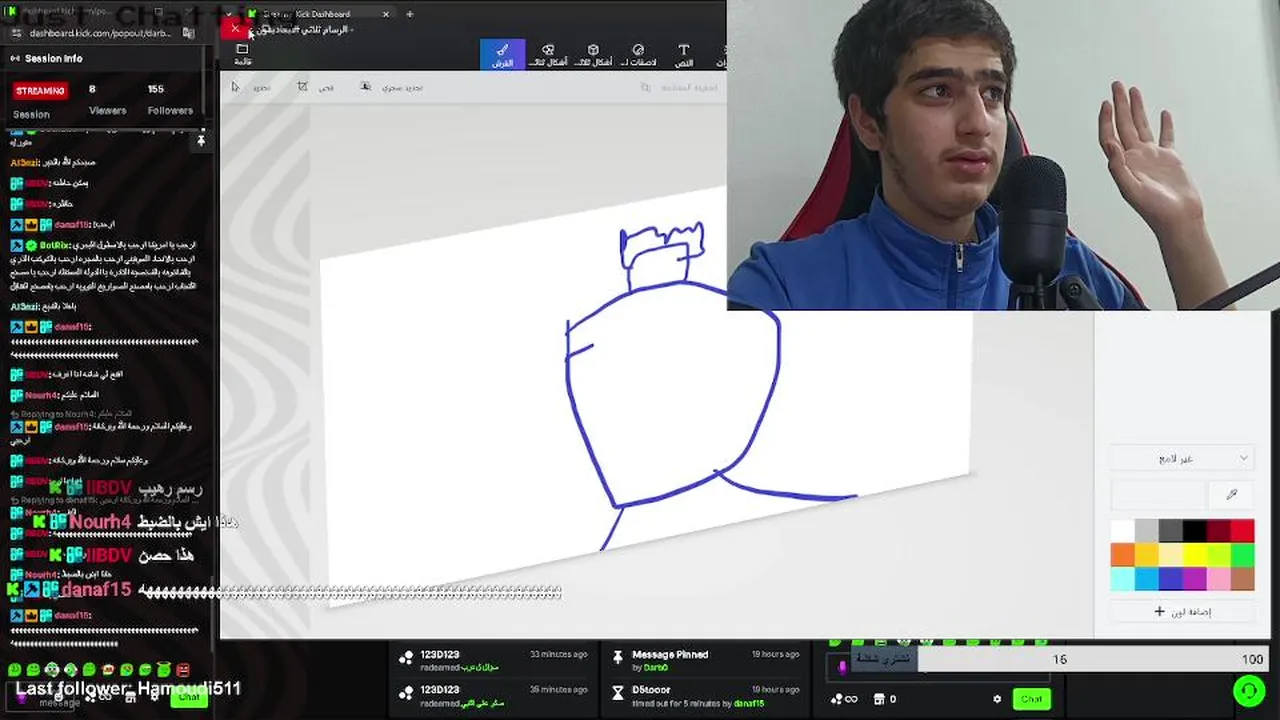Click the Session Info header
The width and height of the screenshot is (1280, 720).
pyautogui.click(x=54, y=58)
